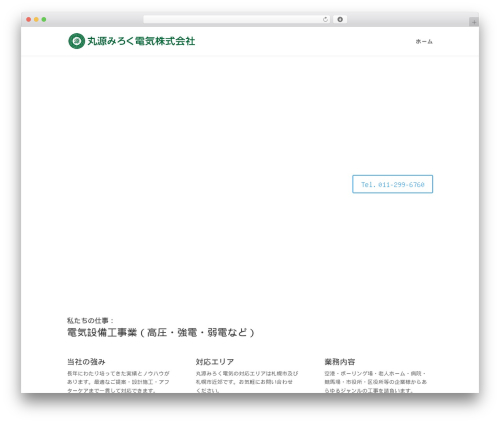Open a new tab with the plus button
The image size is (500, 423).
474,22
